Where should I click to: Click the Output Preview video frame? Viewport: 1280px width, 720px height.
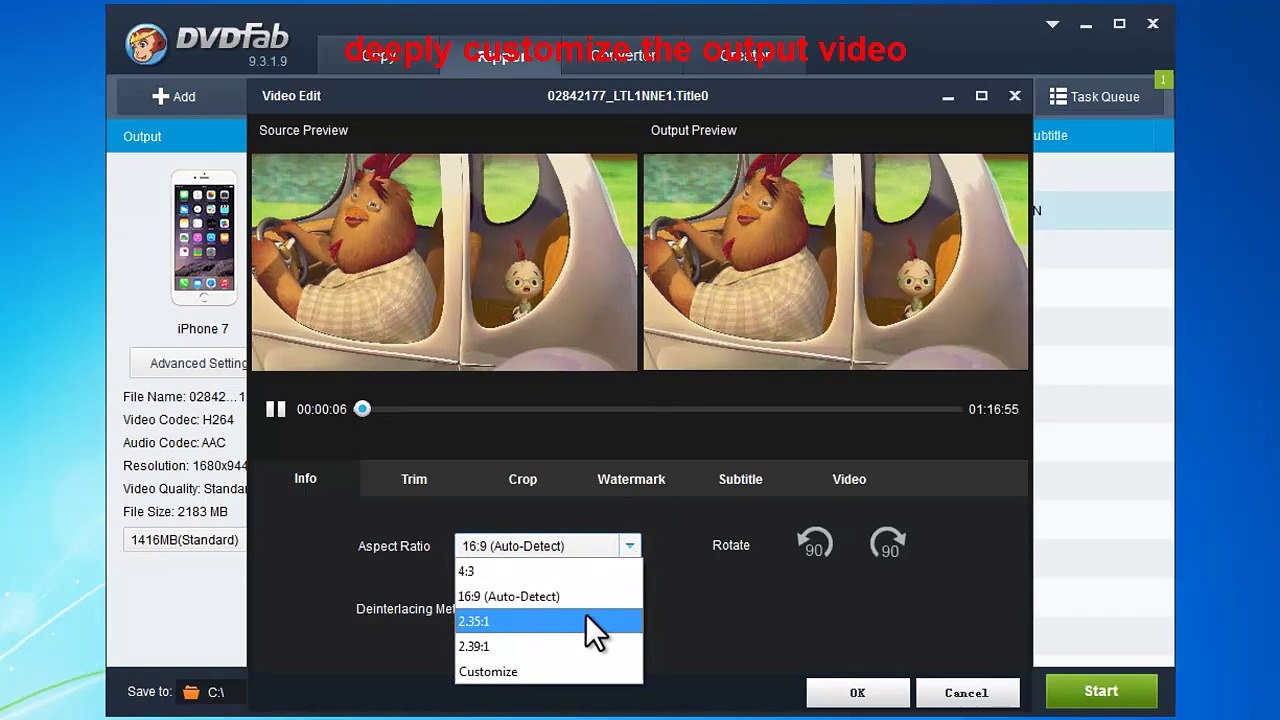tap(836, 262)
